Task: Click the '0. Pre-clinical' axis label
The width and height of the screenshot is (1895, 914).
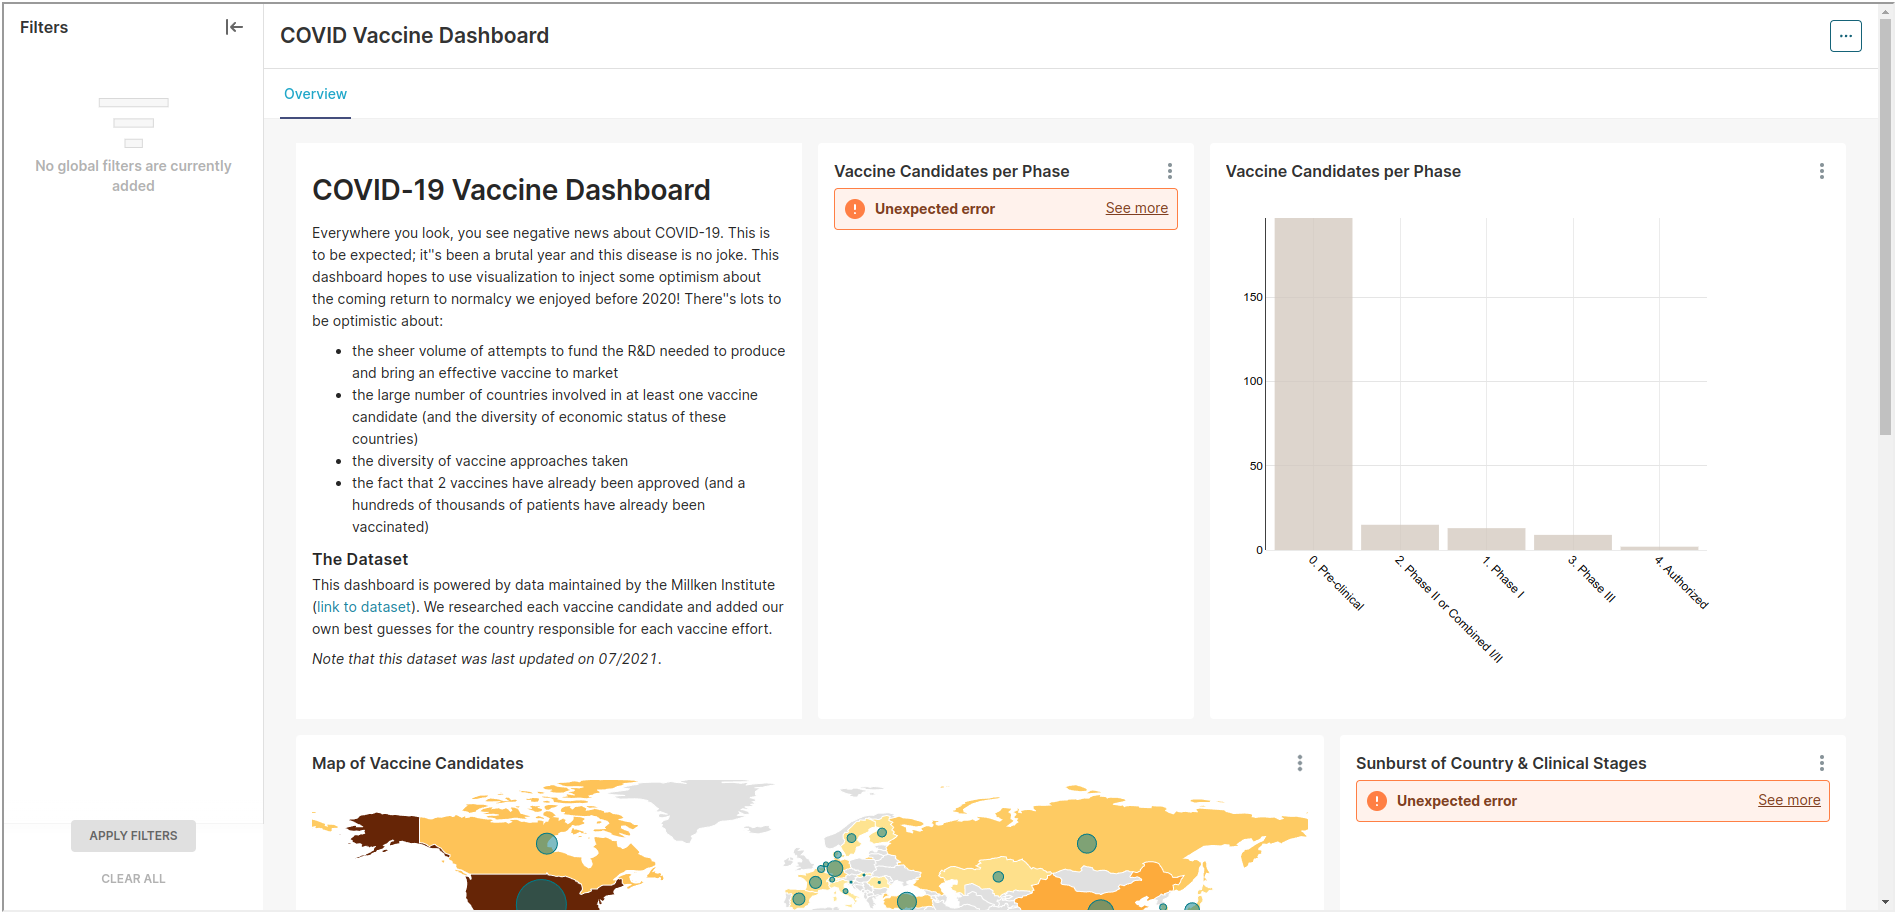Action: pyautogui.click(x=1336, y=582)
